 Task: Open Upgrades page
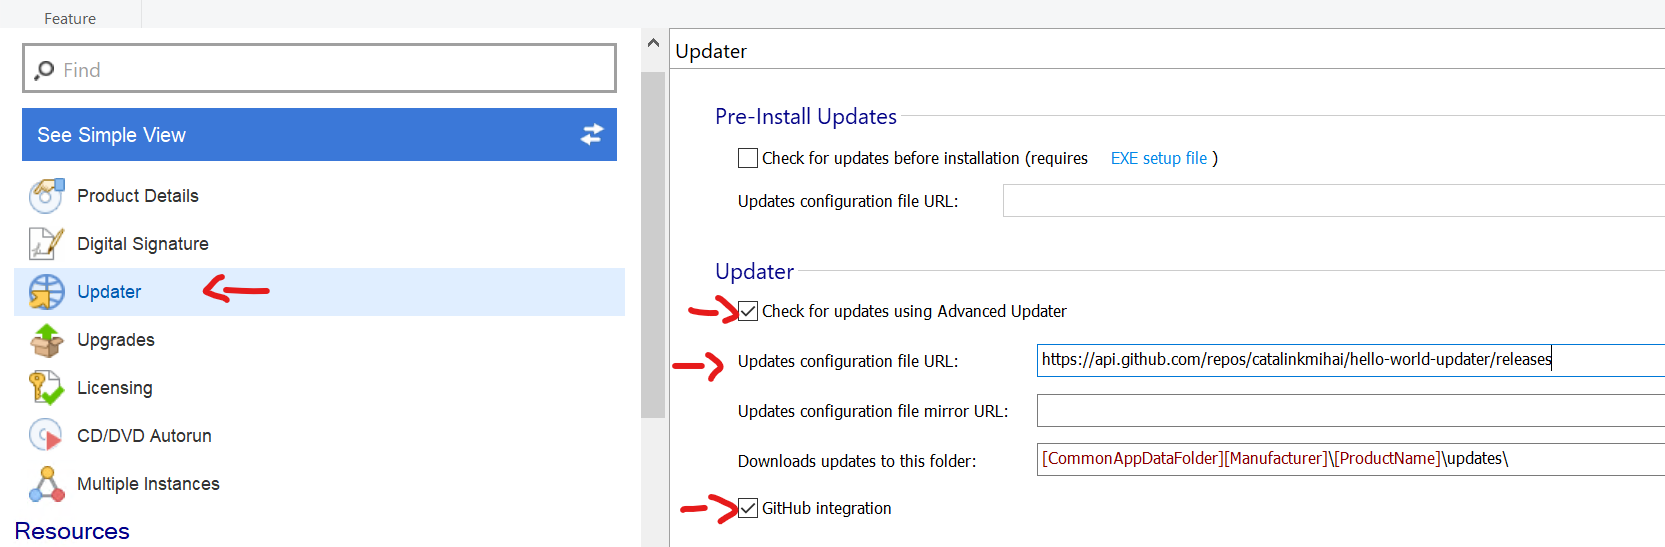tap(116, 340)
